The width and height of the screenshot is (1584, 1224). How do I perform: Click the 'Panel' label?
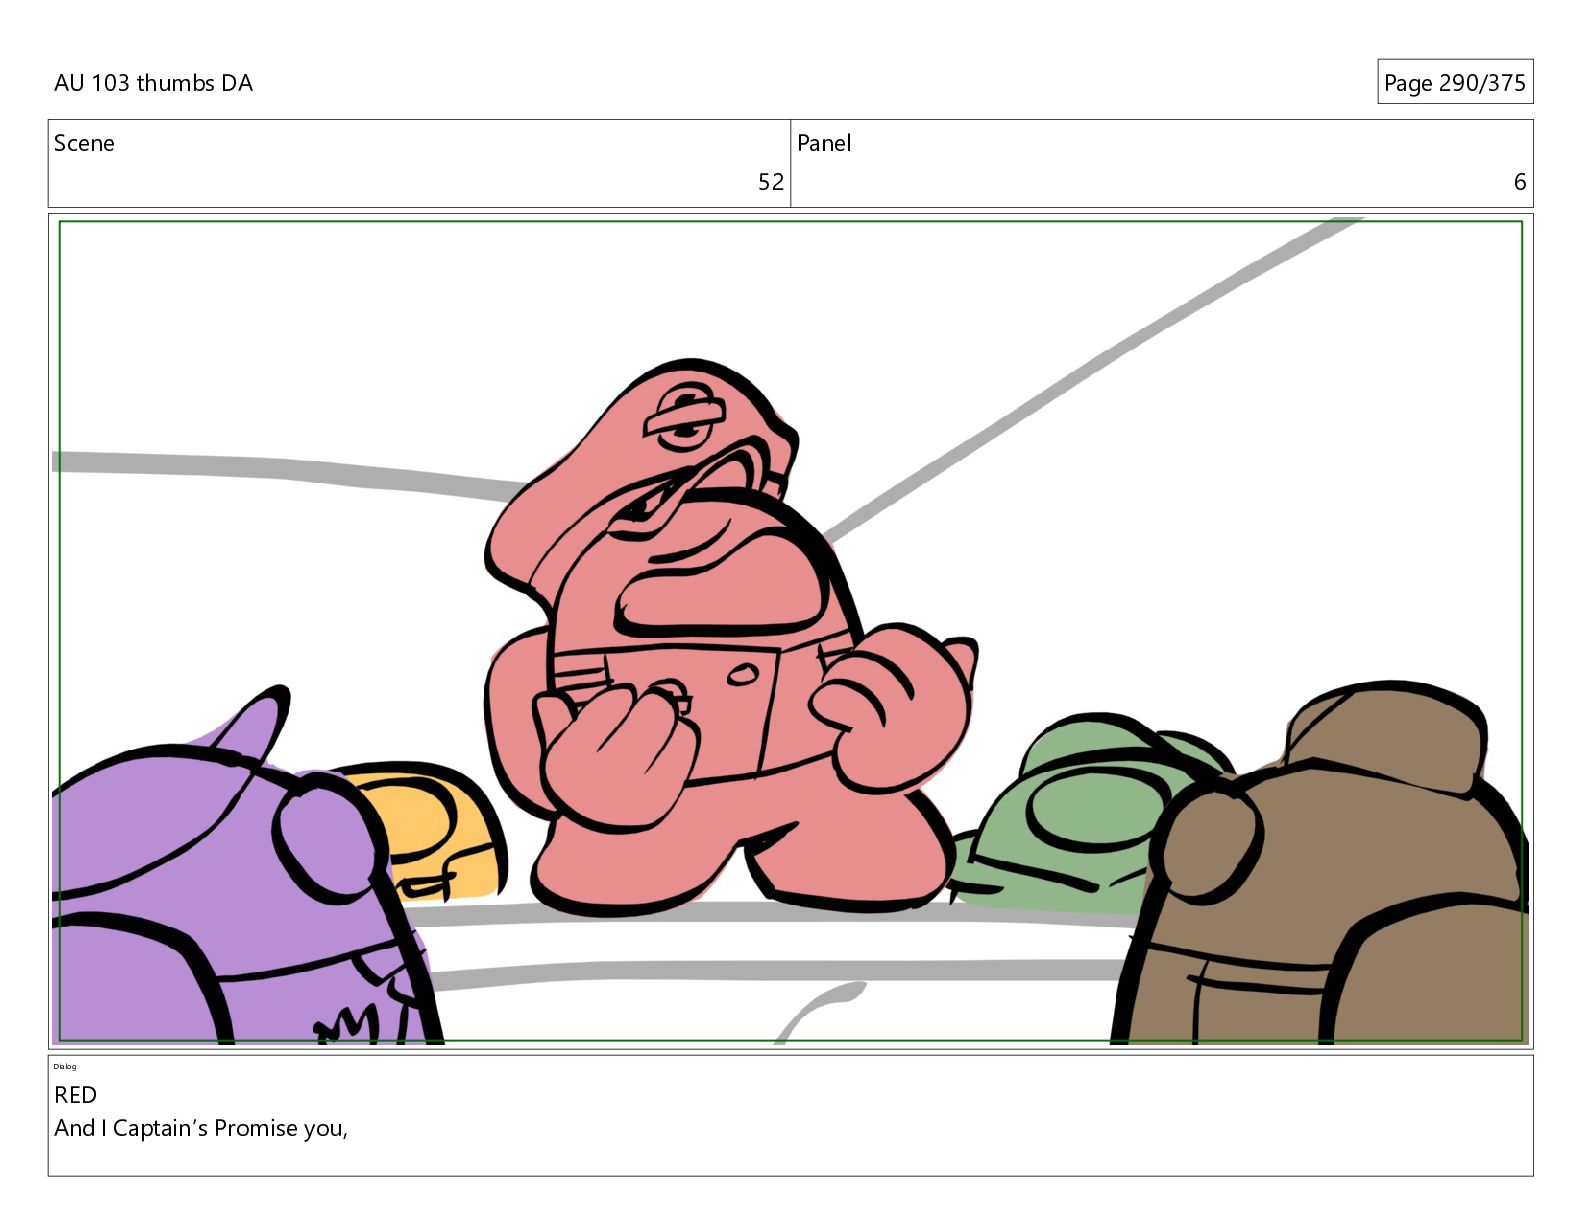pyautogui.click(x=824, y=143)
